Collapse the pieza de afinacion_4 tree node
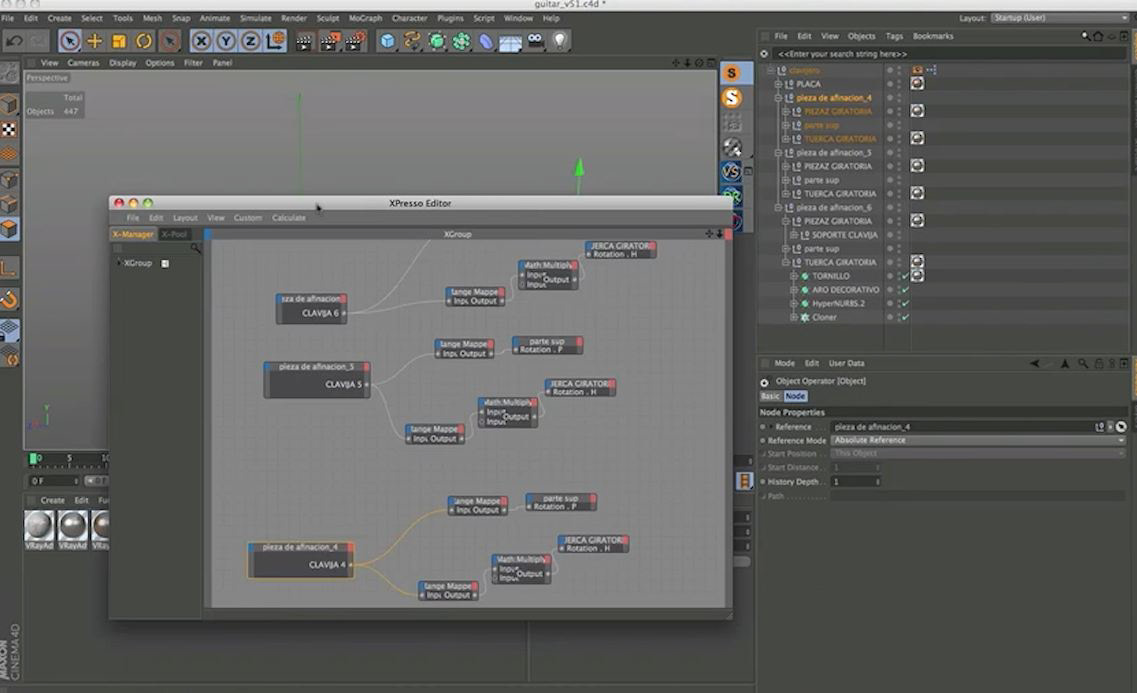 tap(778, 98)
